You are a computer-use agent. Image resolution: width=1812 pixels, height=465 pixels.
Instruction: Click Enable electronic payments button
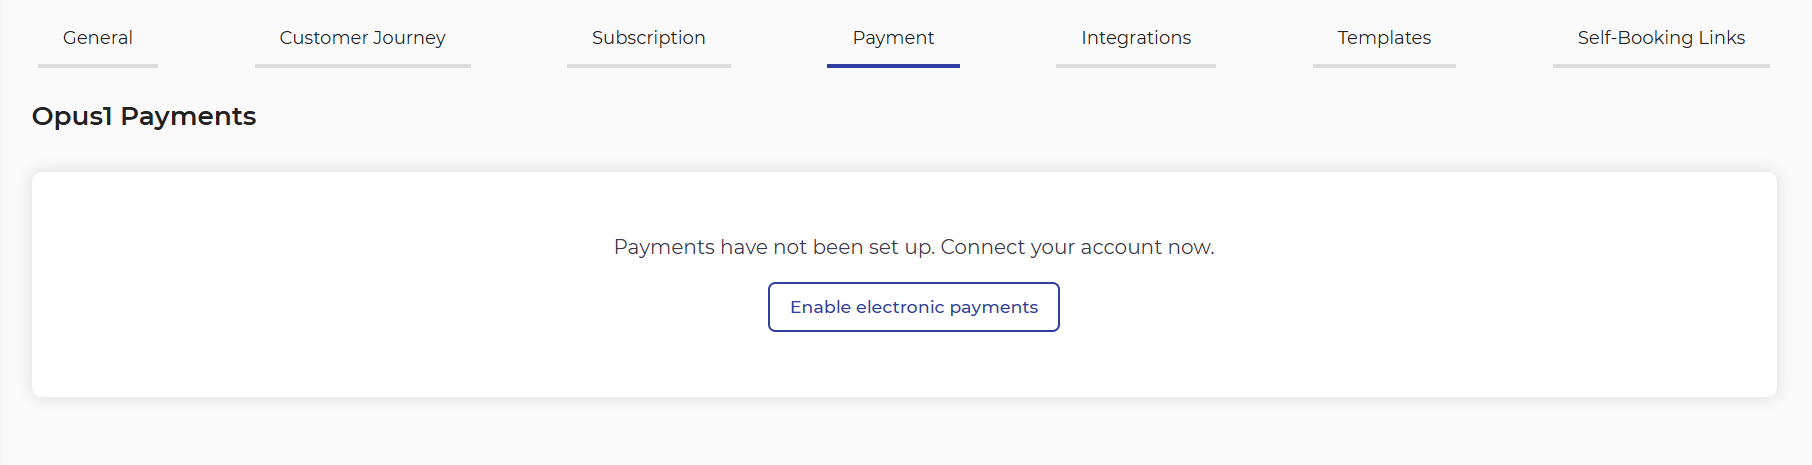click(914, 307)
